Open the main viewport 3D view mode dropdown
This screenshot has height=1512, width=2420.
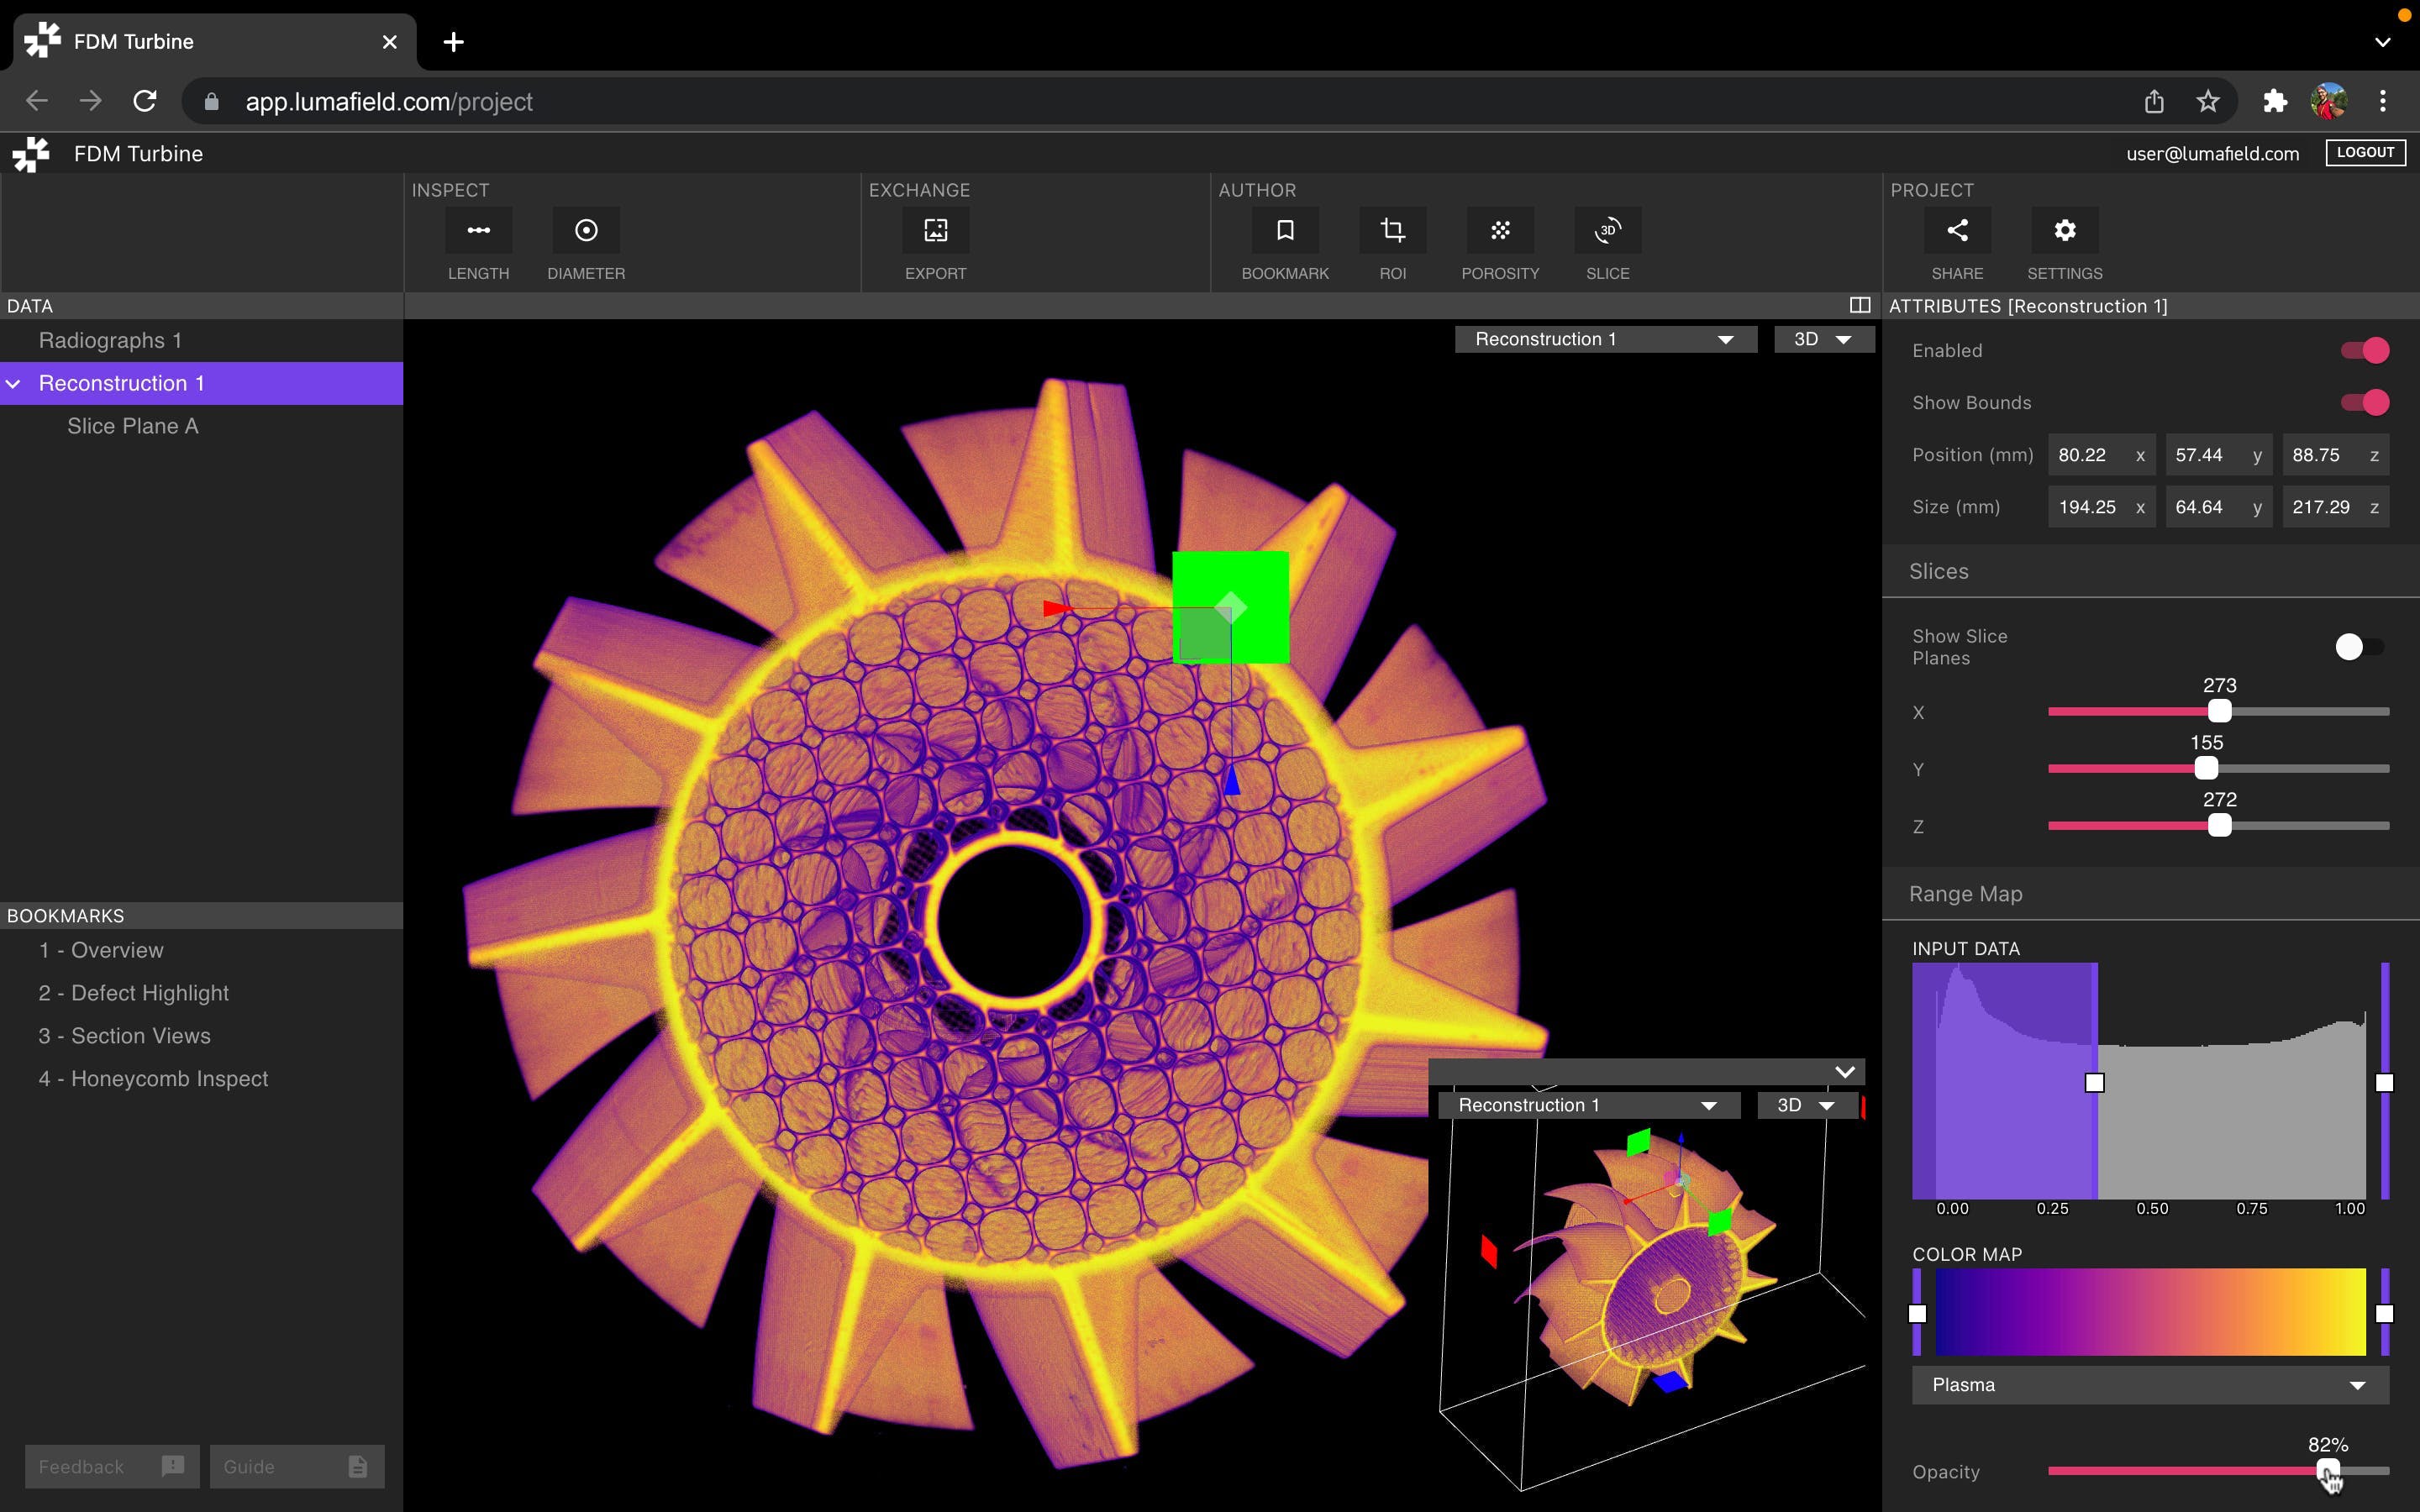(1824, 339)
